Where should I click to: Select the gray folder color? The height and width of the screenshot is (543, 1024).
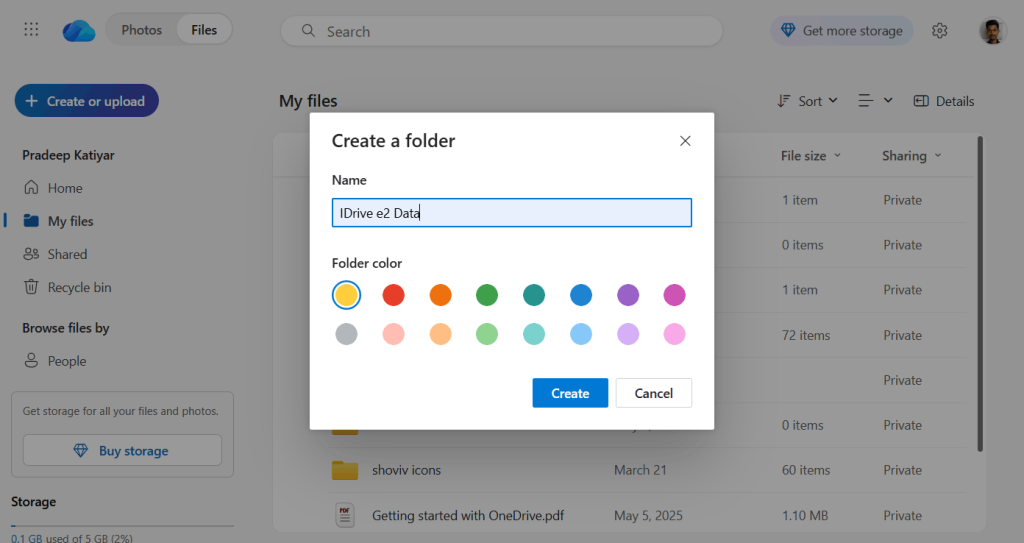(346, 334)
